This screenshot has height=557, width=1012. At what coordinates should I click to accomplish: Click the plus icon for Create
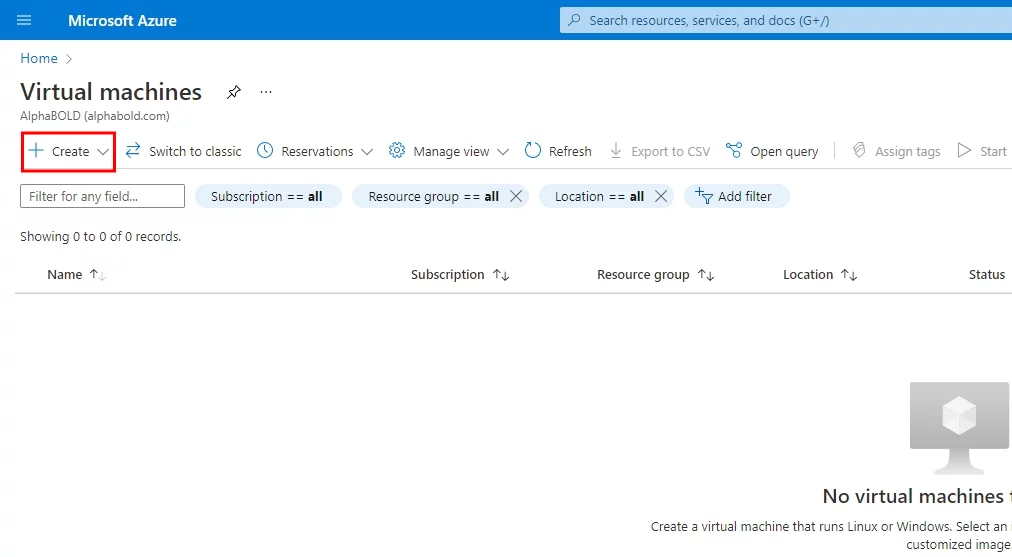click(36, 150)
